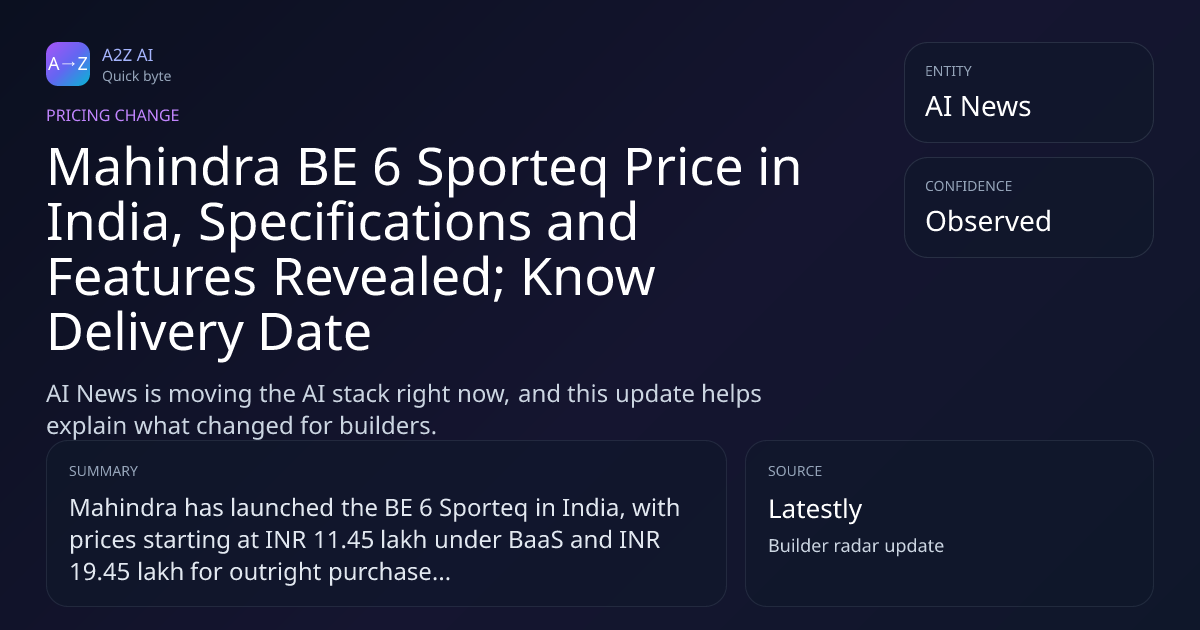Select the SUMMARY heading label
The height and width of the screenshot is (630, 1200).
[103, 471]
